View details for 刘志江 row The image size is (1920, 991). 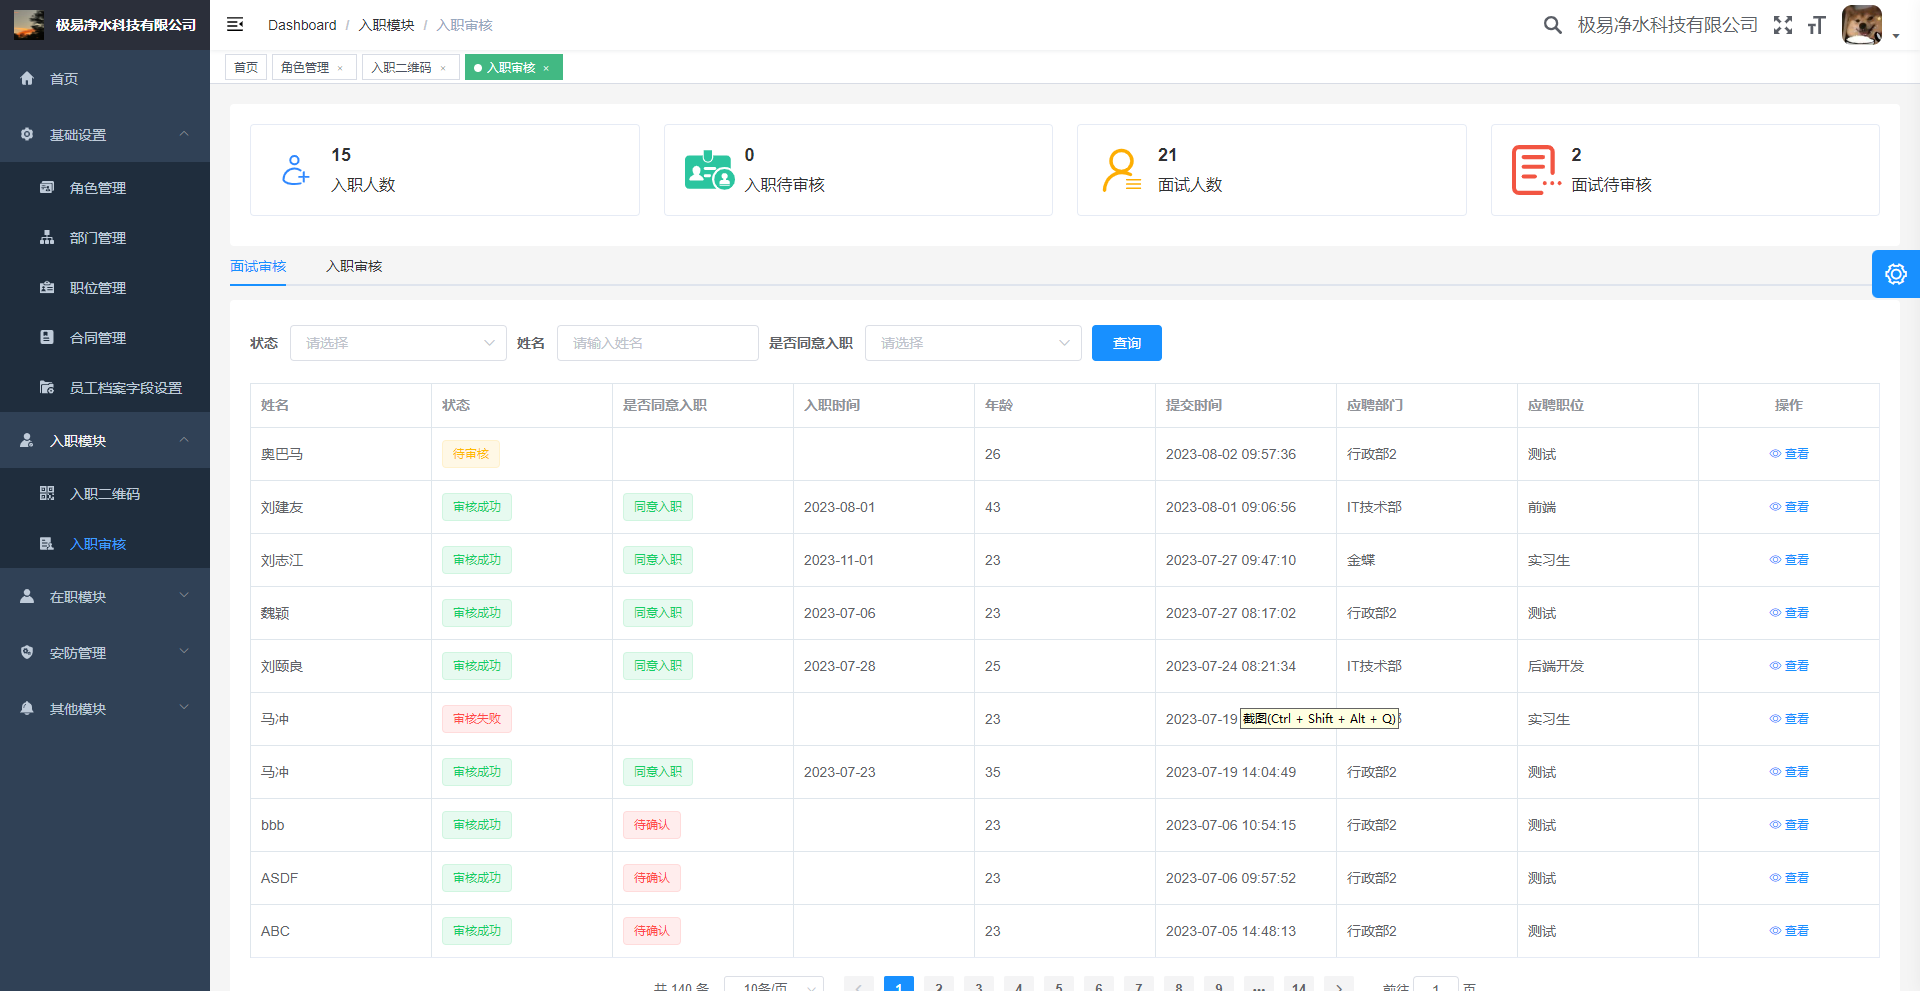tap(1789, 560)
